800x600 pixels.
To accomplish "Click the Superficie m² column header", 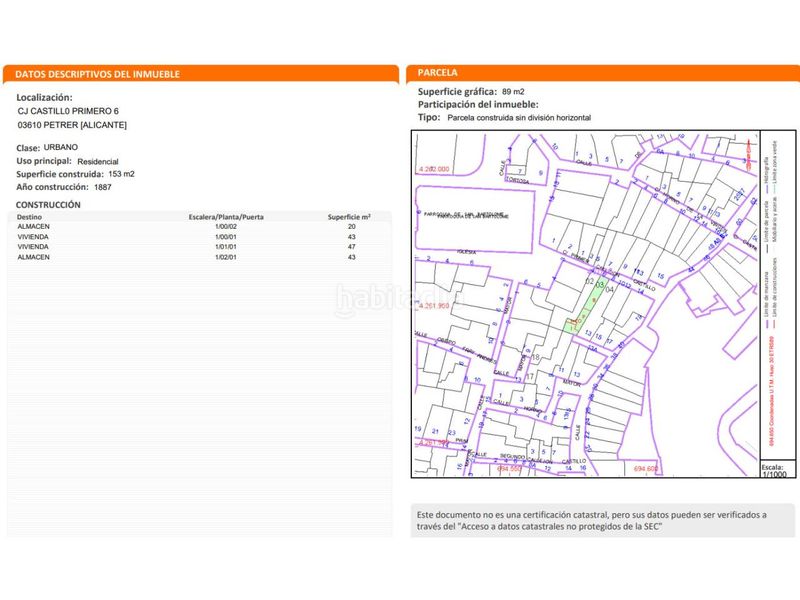I will click(349, 217).
